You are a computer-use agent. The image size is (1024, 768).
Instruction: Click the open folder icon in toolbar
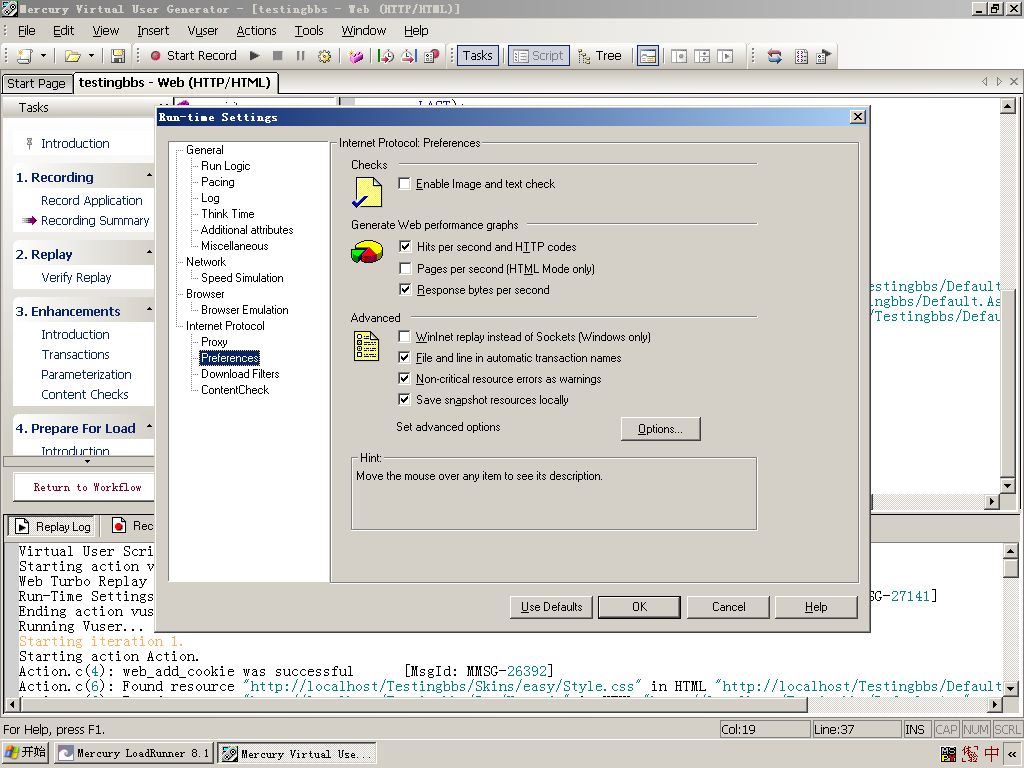coord(72,56)
